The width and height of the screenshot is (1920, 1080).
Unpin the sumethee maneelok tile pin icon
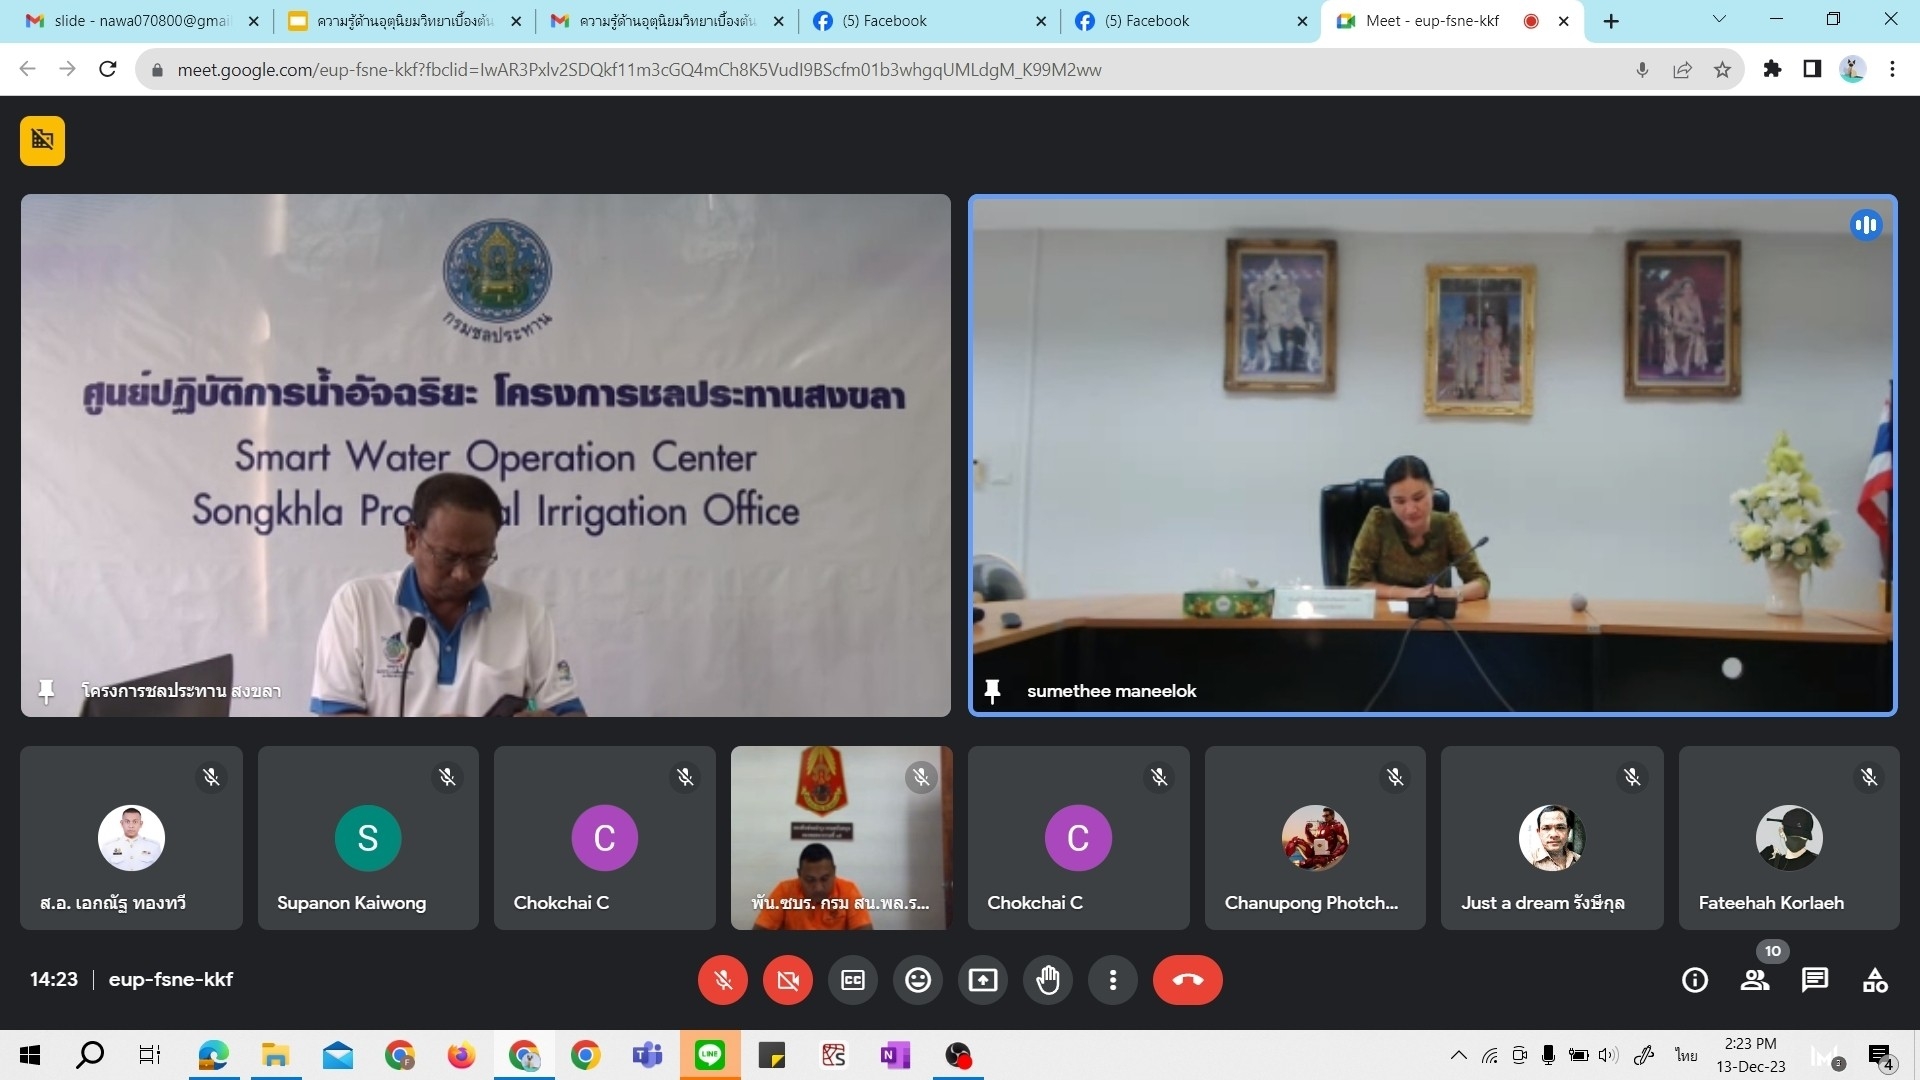(x=992, y=691)
